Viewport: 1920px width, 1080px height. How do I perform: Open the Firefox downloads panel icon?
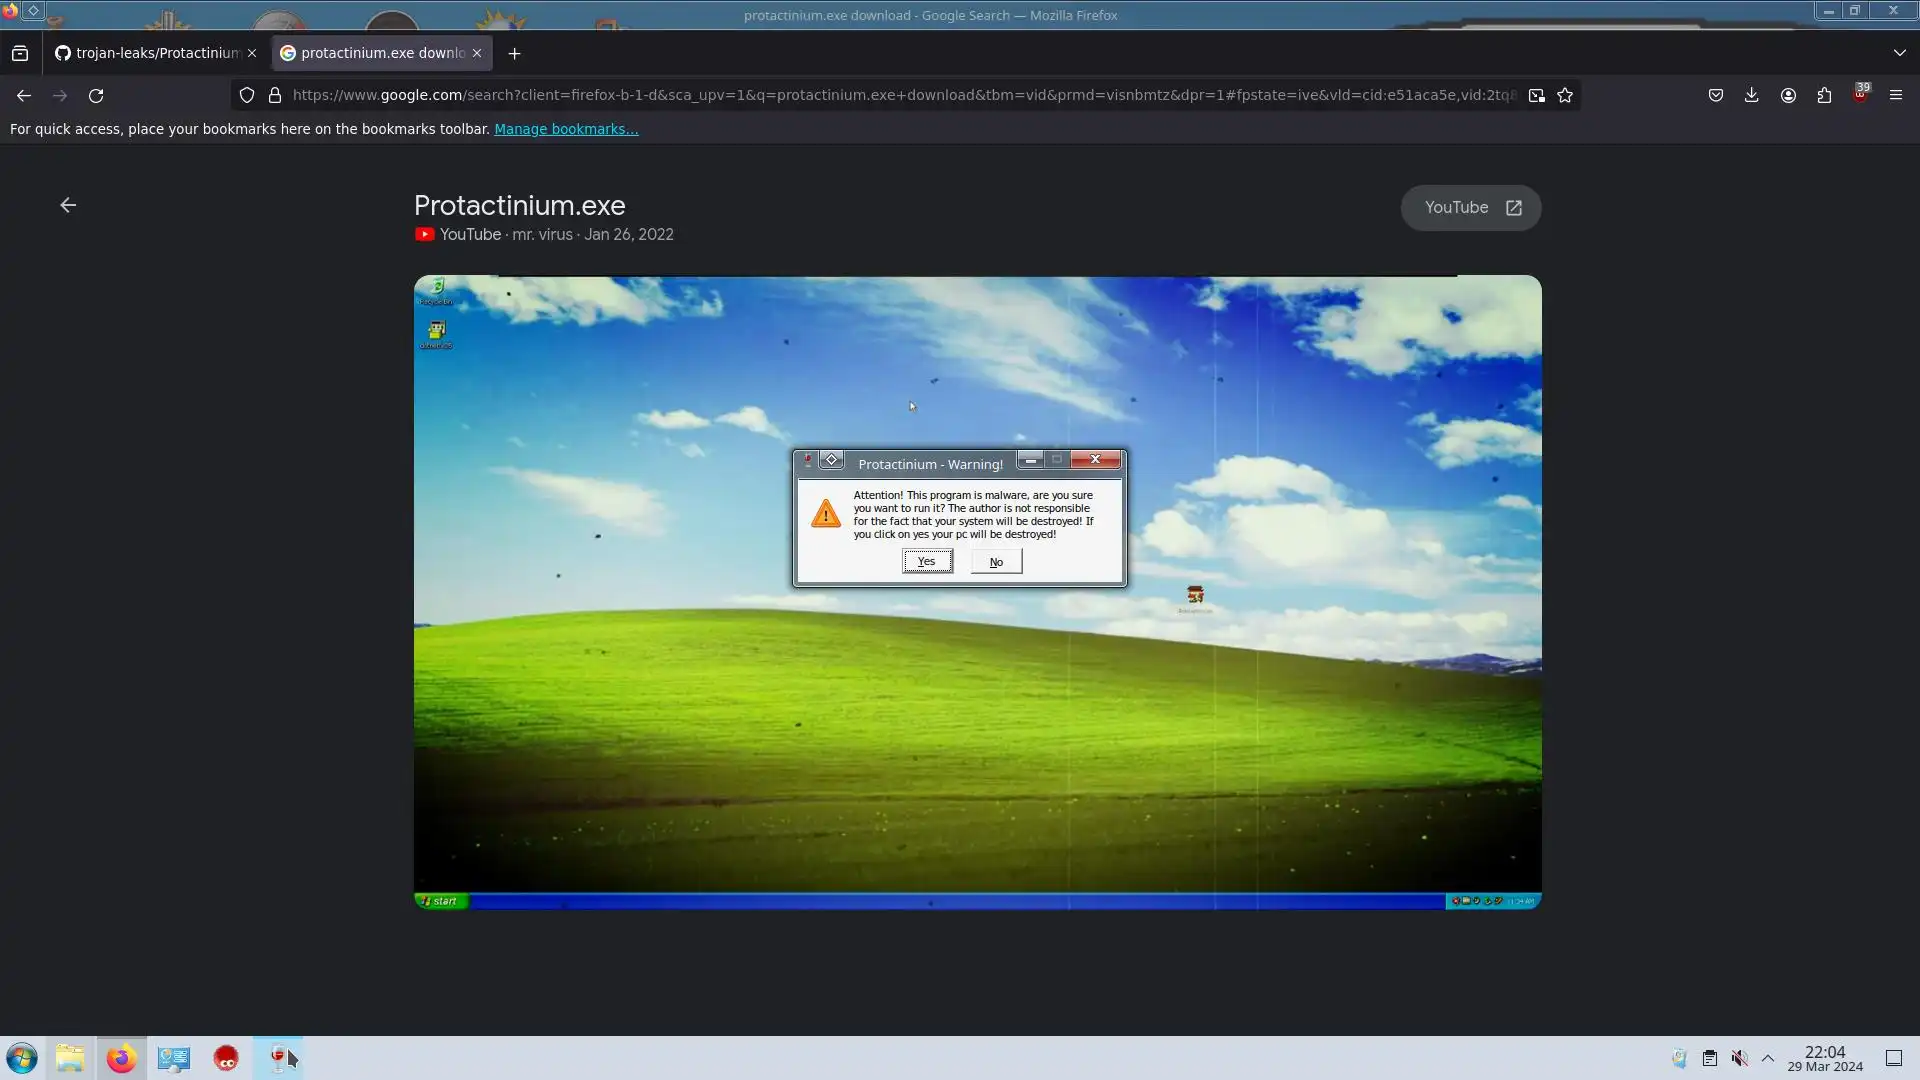pos(1751,95)
